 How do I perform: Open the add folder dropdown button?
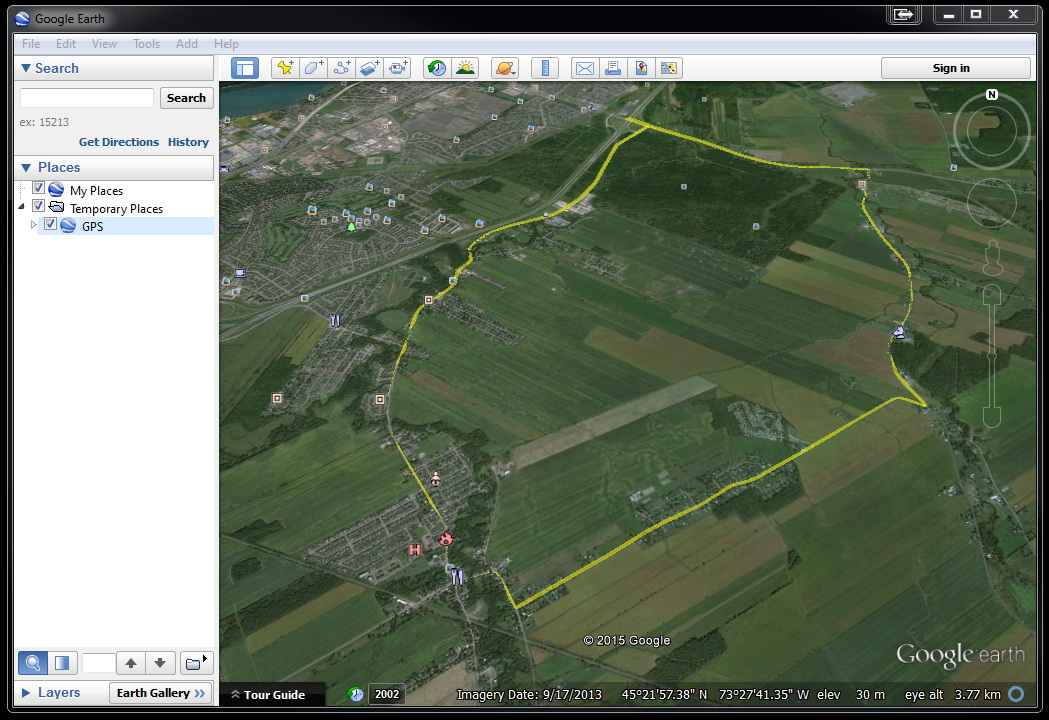click(x=196, y=663)
